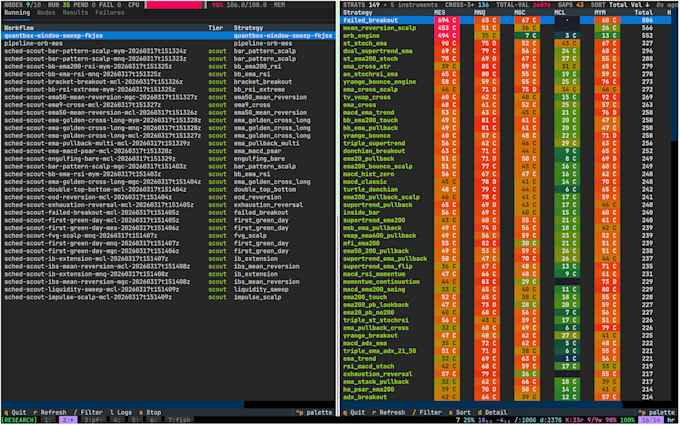Viewport: 680px width, 425px height.
Task: Select sched-scout-fvg-scalp-mnq workflow row
Action: pos(168,235)
